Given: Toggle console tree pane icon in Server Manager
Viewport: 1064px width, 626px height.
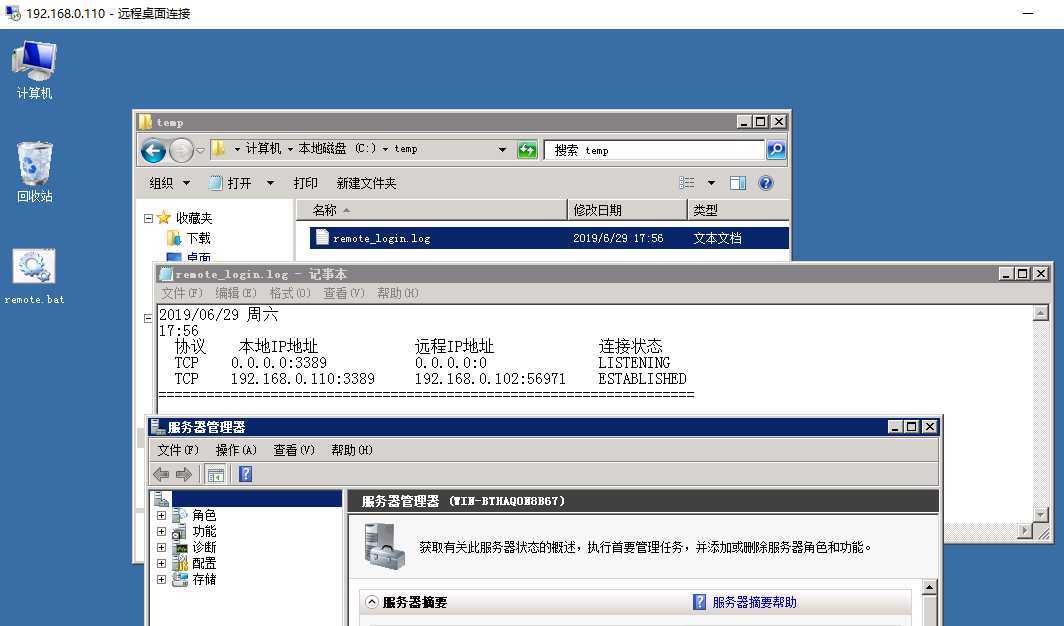Looking at the screenshot, I should [x=216, y=475].
